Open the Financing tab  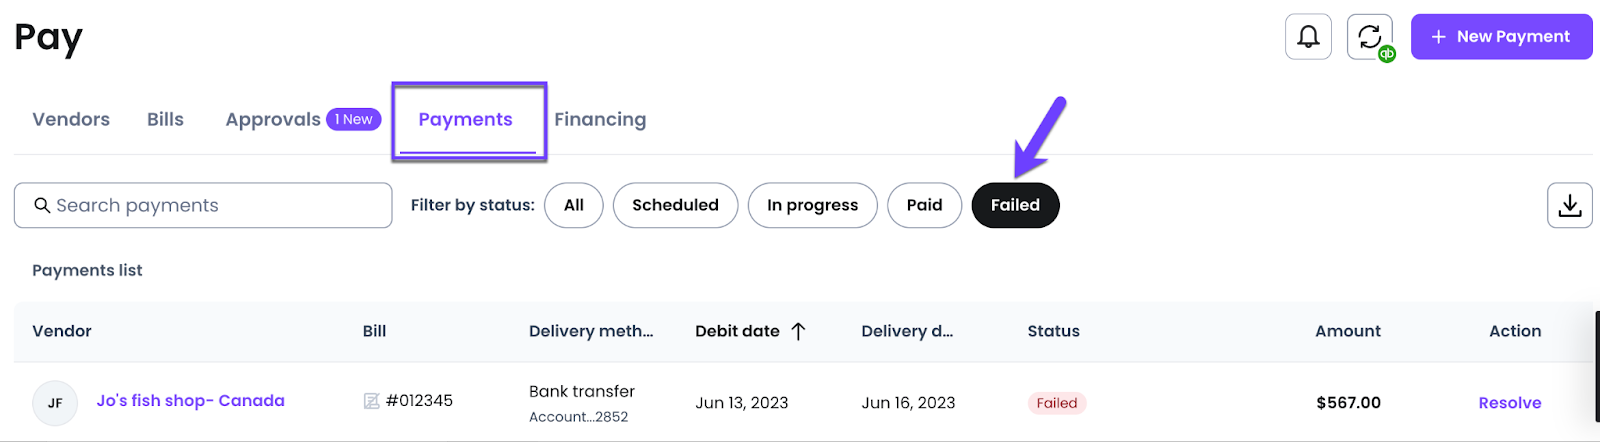(x=600, y=119)
